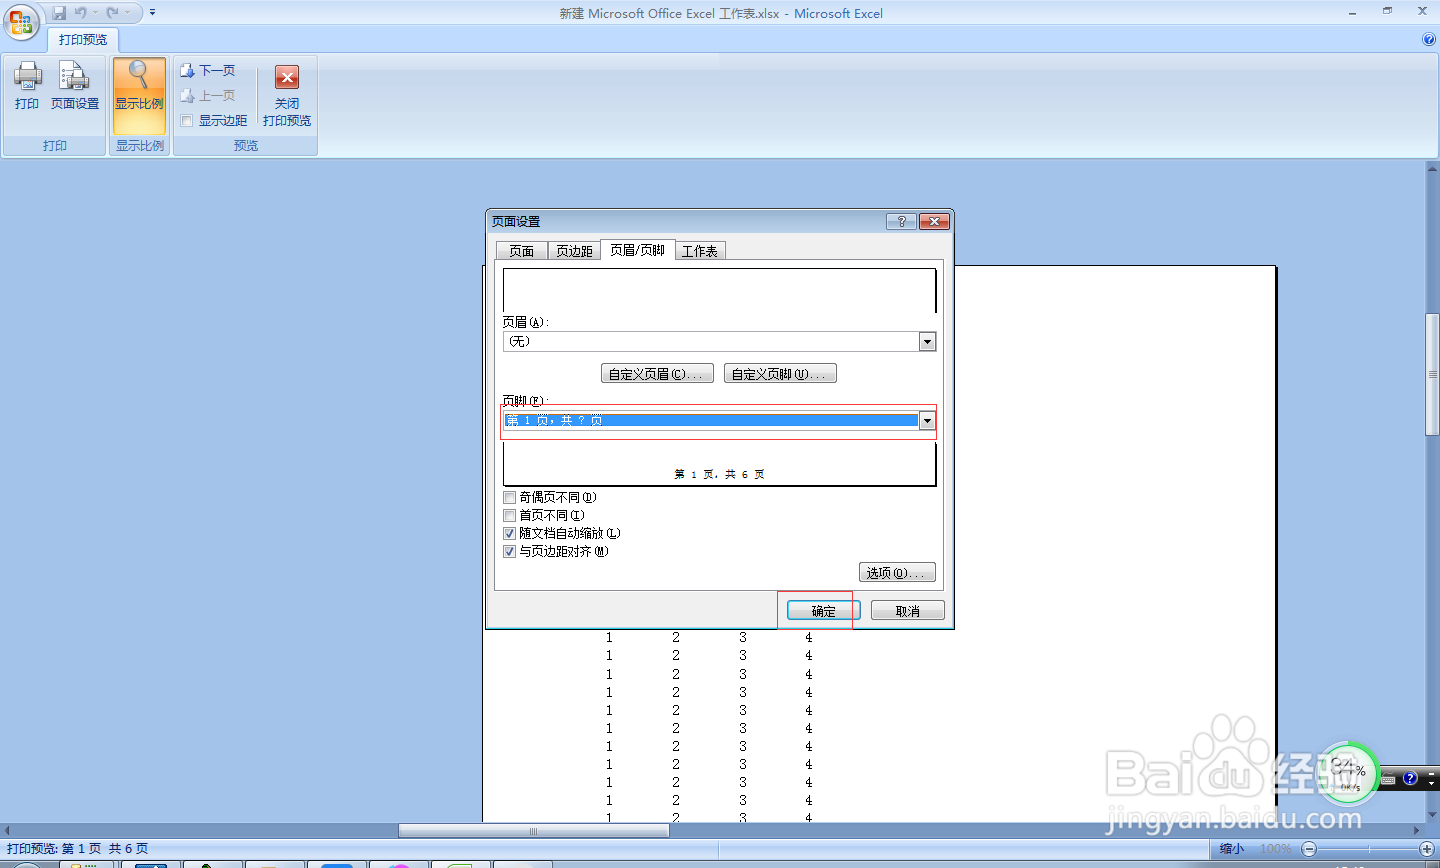Click the blue help icon on language bar
This screenshot has width=1440, height=868.
coord(1410,778)
